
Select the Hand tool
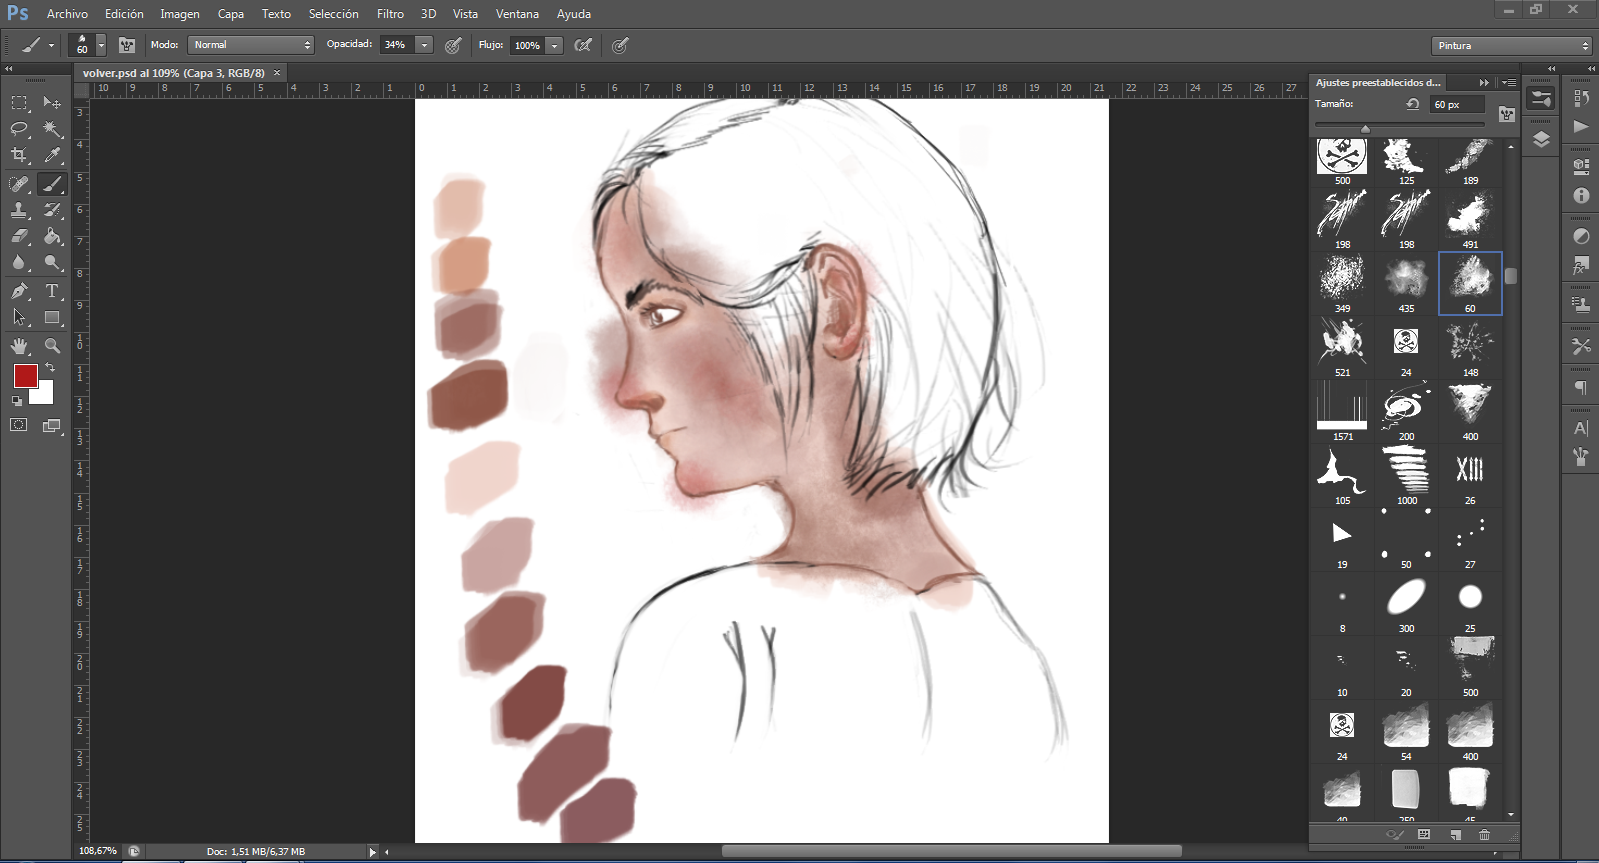tap(19, 346)
